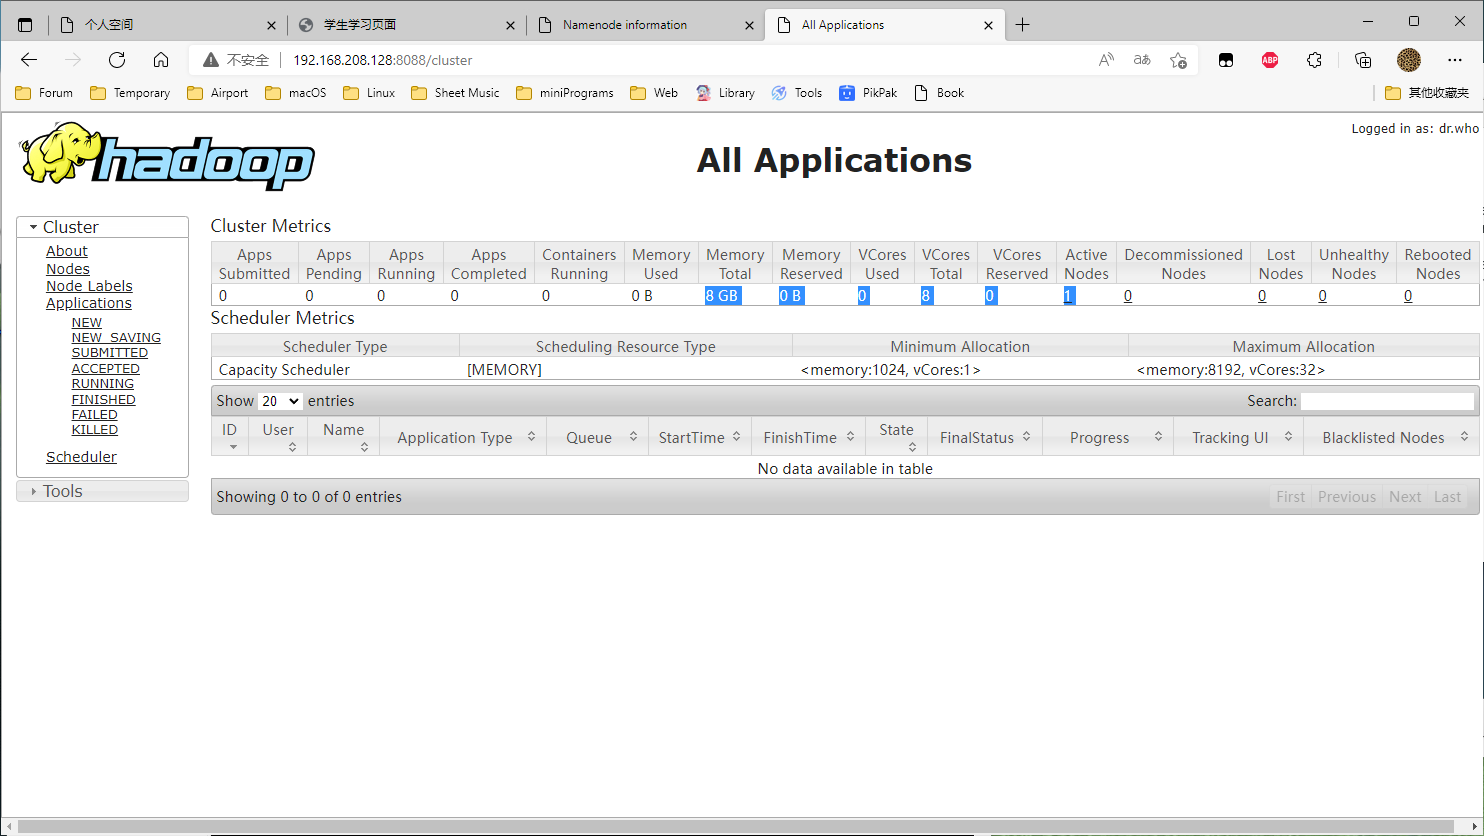Image resolution: width=1484 pixels, height=836 pixels.
Task: Open the ABP Adblock extension icon
Action: click(1269, 60)
